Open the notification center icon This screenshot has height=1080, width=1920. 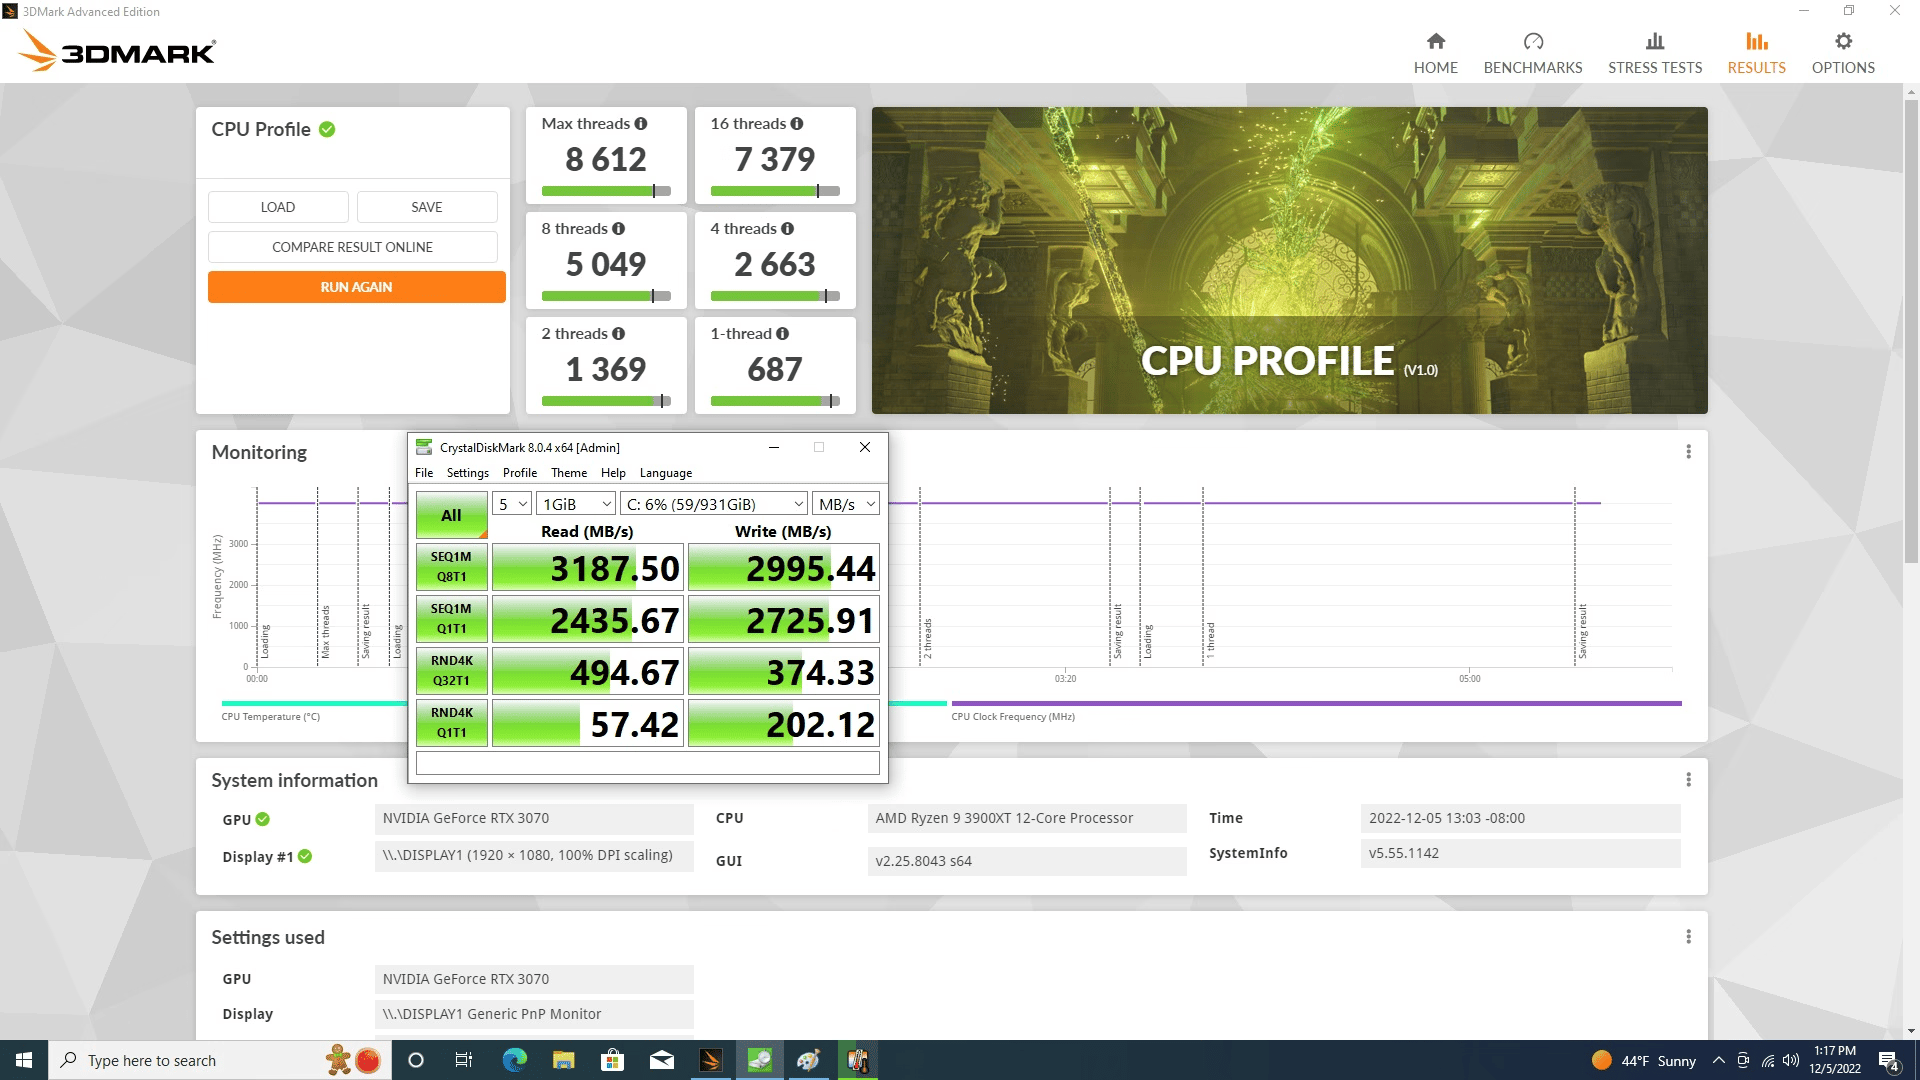coord(1889,1061)
